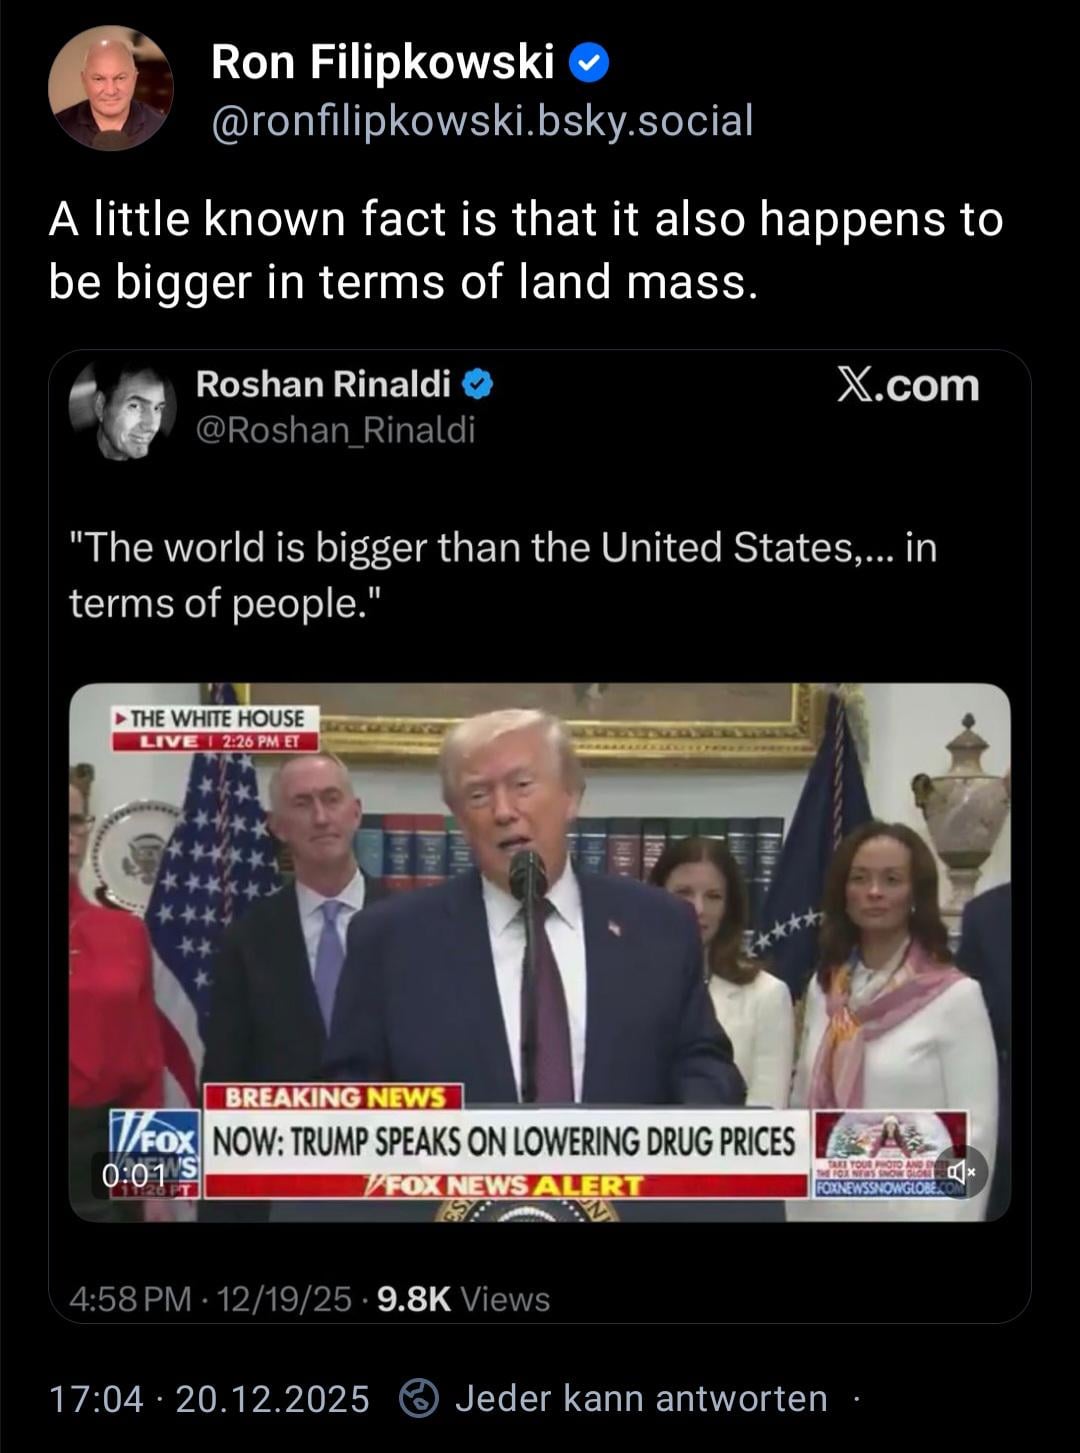Click the quoted tweet text about the world
1080x1453 pixels.
pyautogui.click(x=503, y=575)
